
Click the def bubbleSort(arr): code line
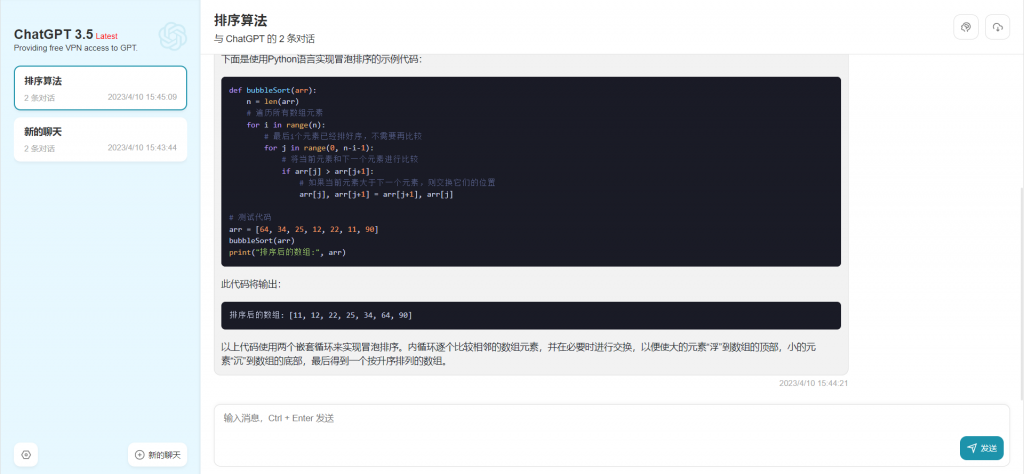pos(272,90)
